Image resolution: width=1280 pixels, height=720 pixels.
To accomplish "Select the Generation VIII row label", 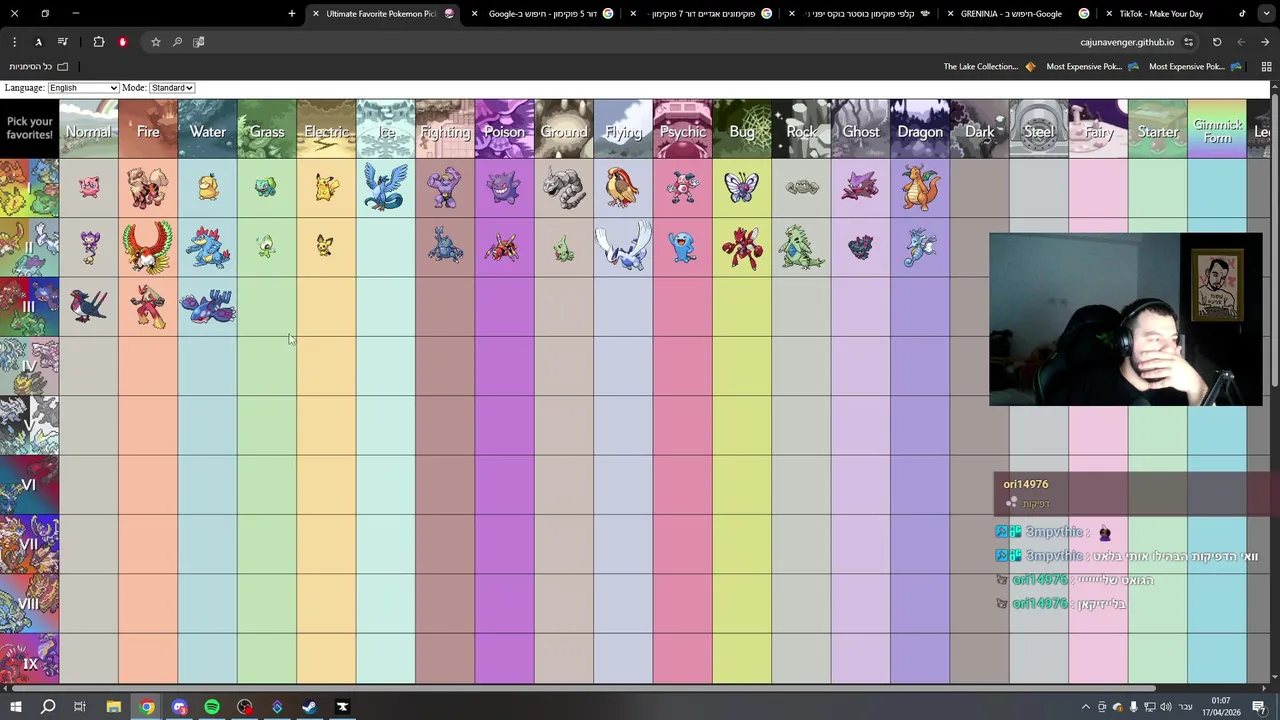I will [x=29, y=604].
